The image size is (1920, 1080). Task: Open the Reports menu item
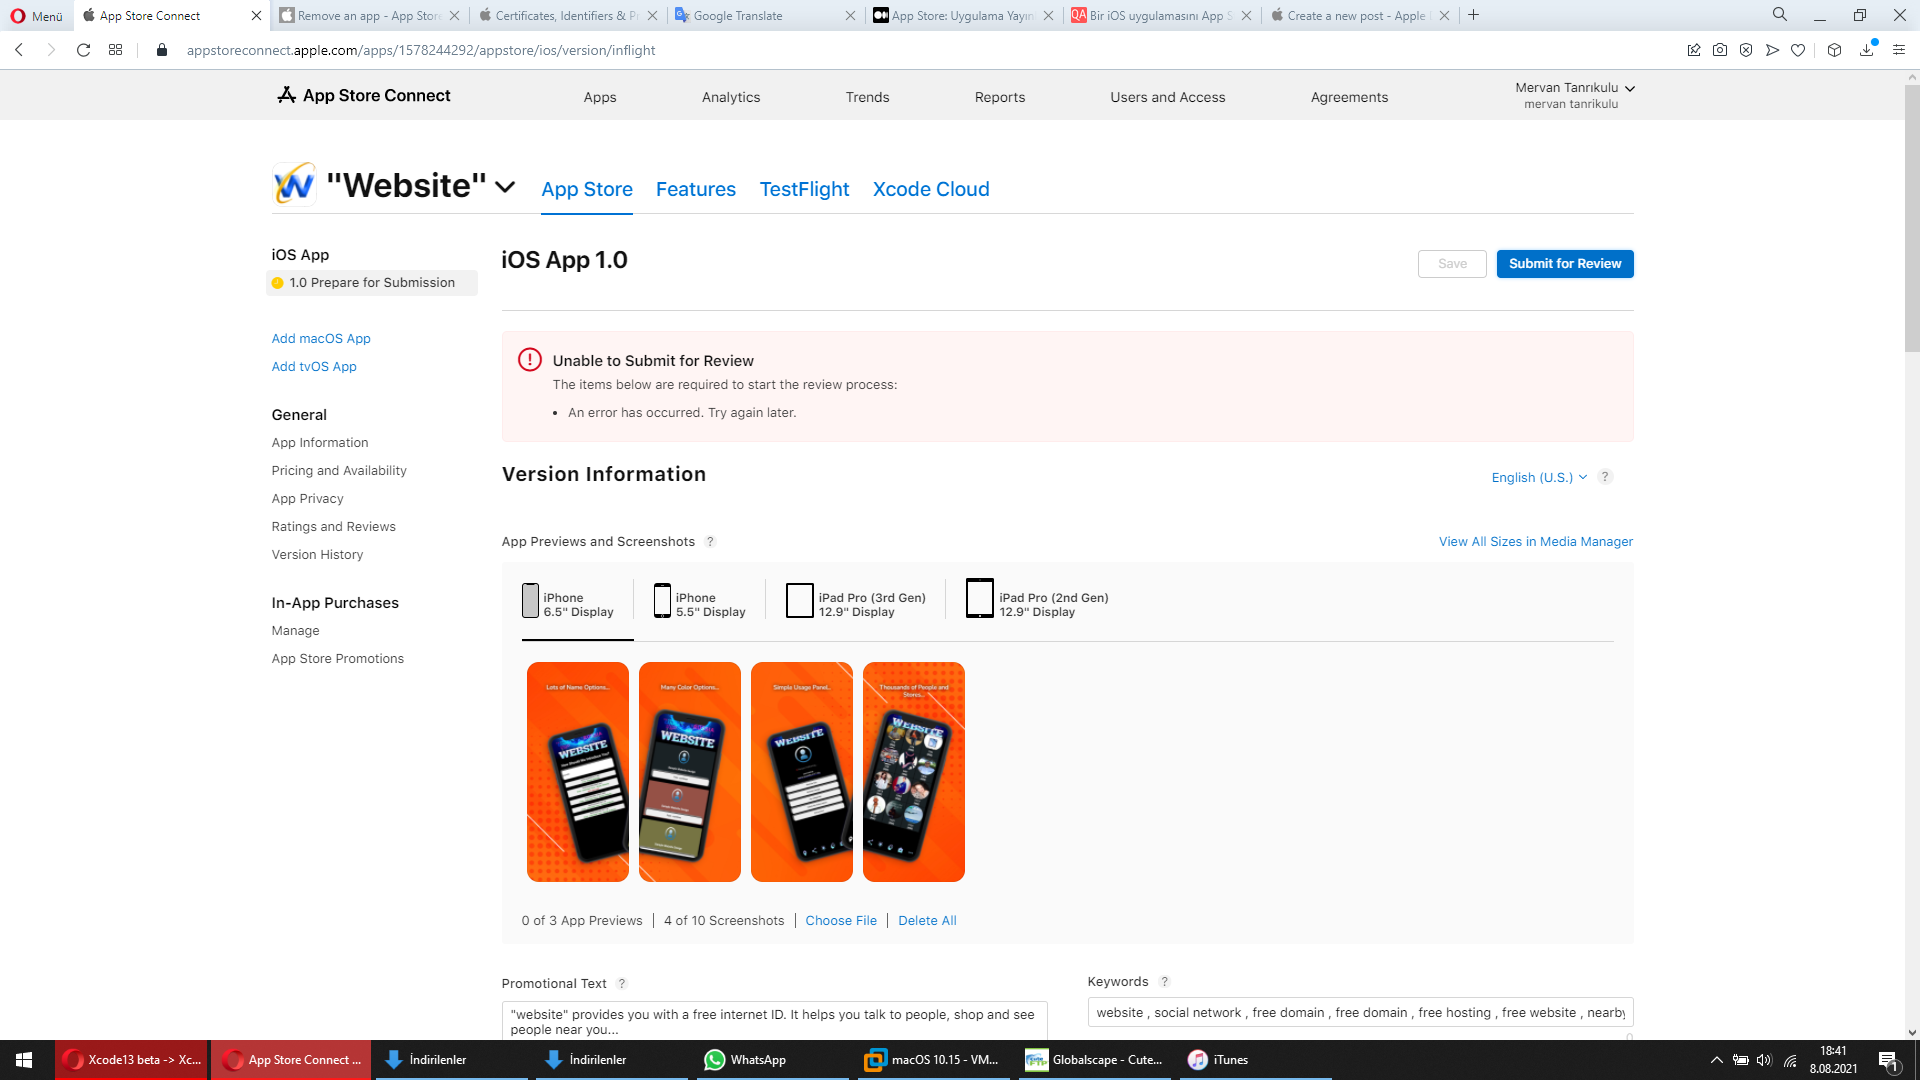coord(1000,97)
